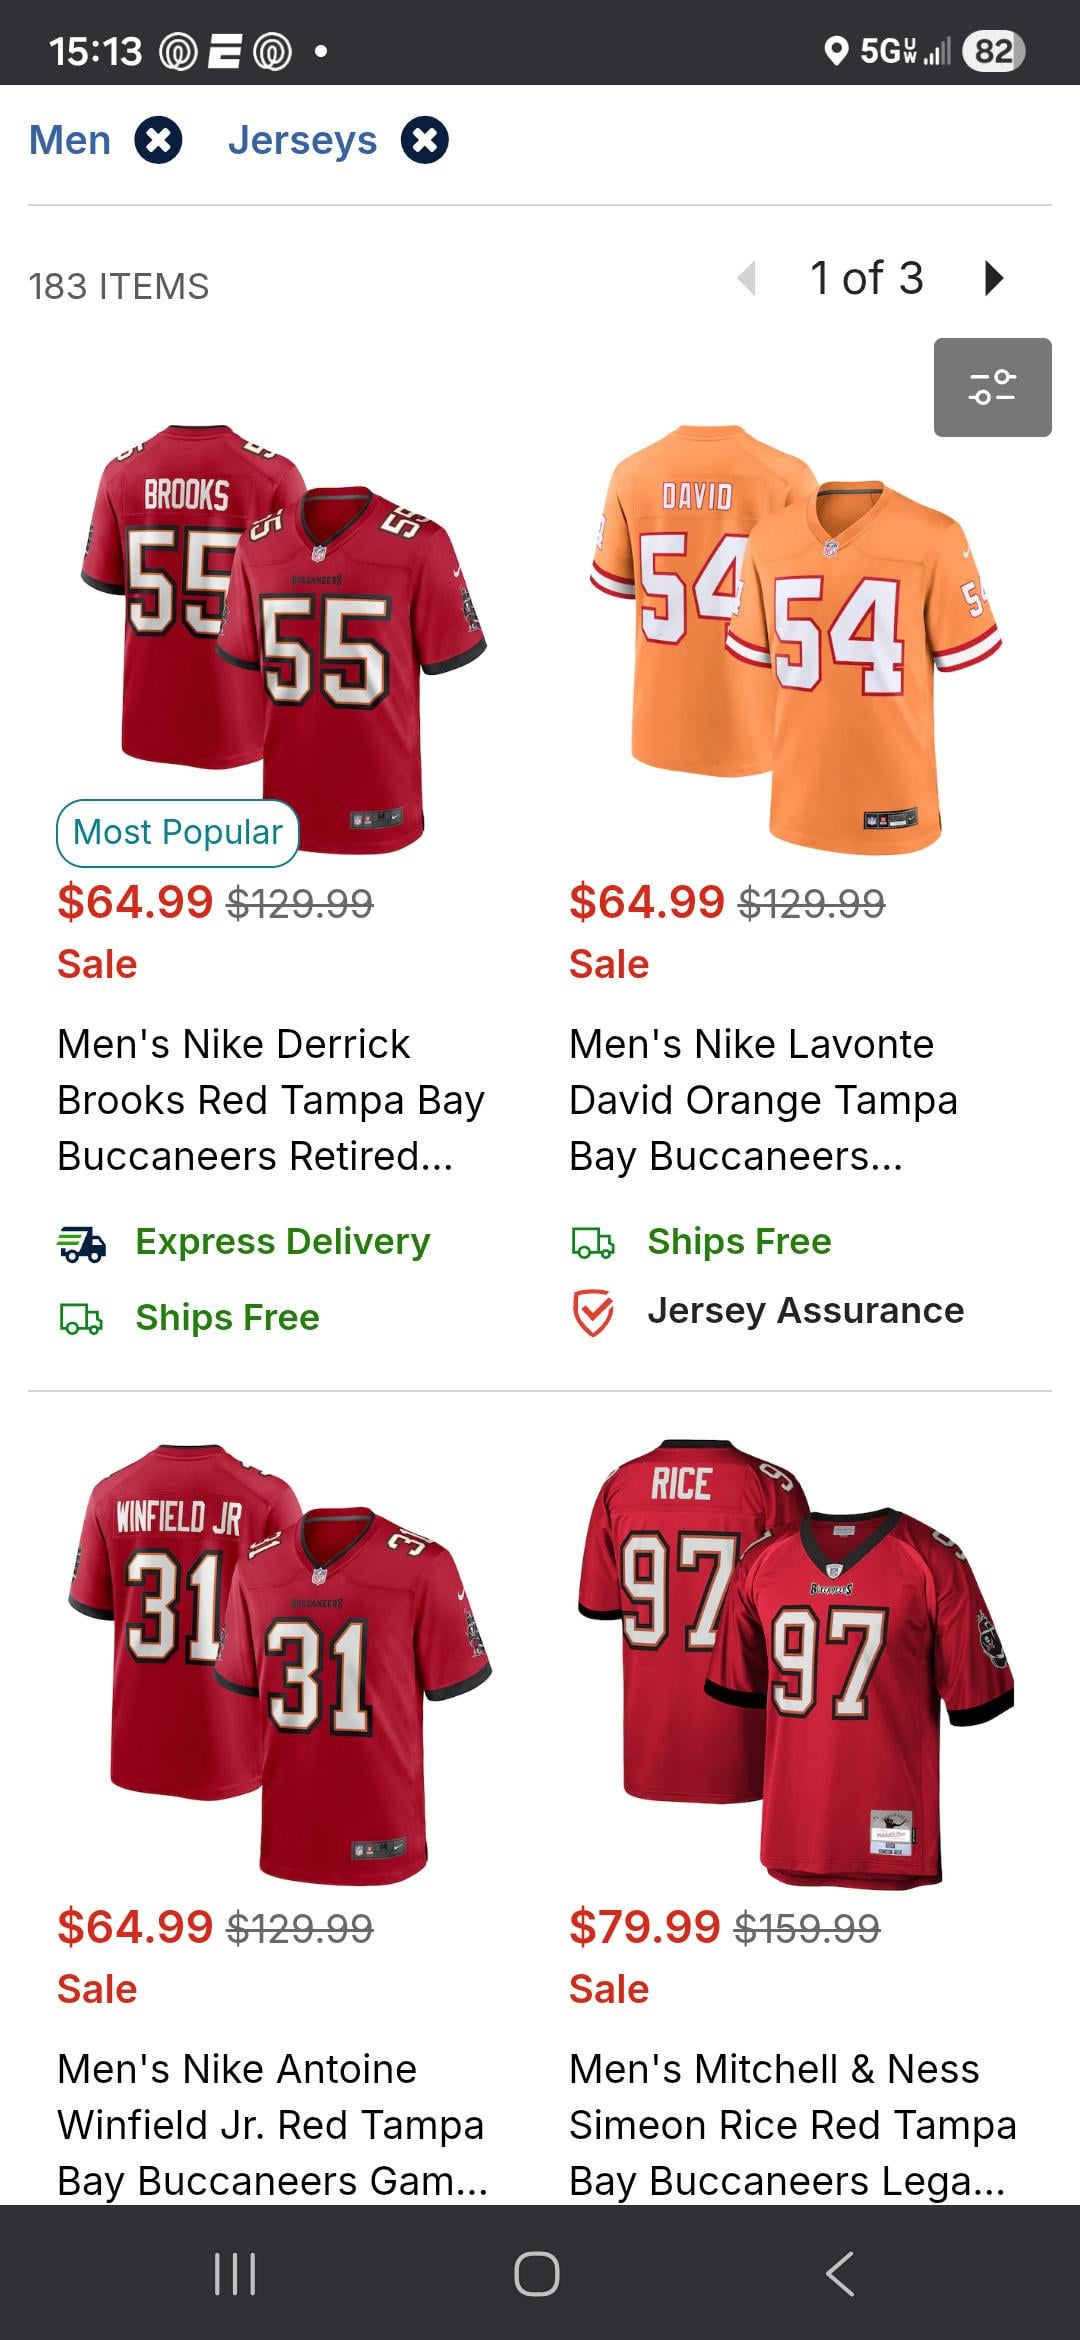Open the filter and sort options

(992, 387)
